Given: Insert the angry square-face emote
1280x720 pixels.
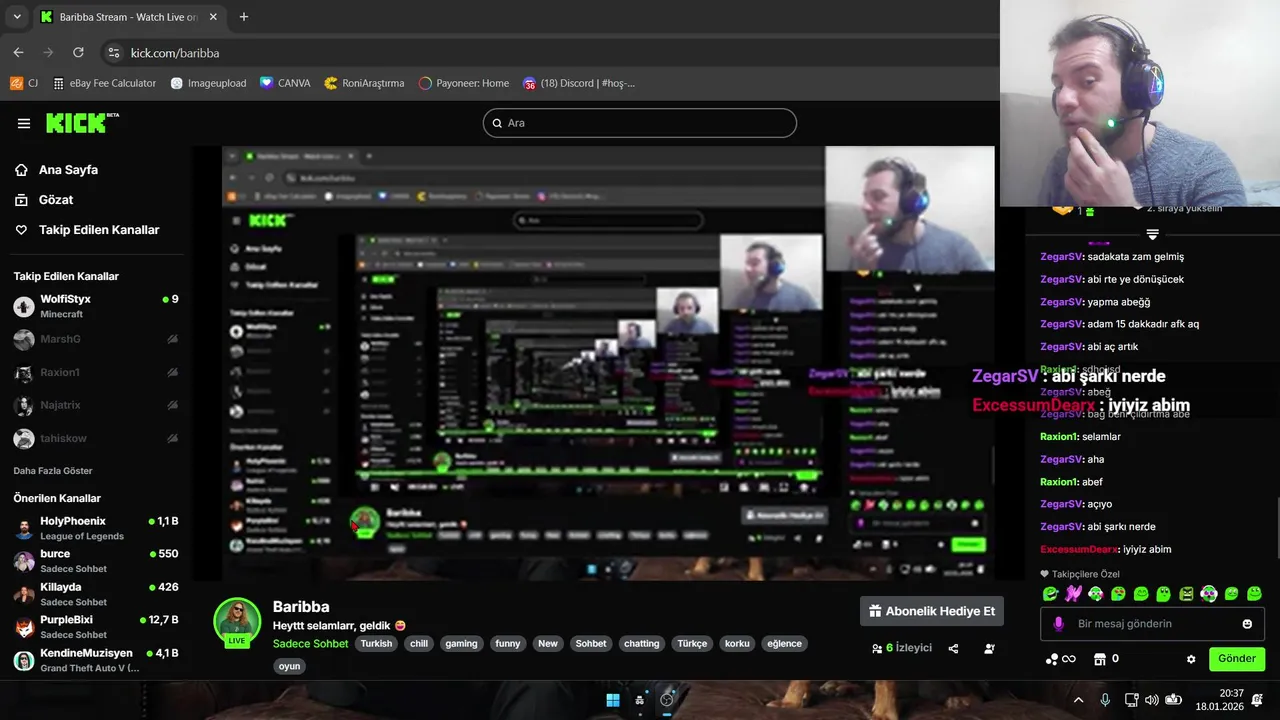Looking at the screenshot, I should 1186,594.
